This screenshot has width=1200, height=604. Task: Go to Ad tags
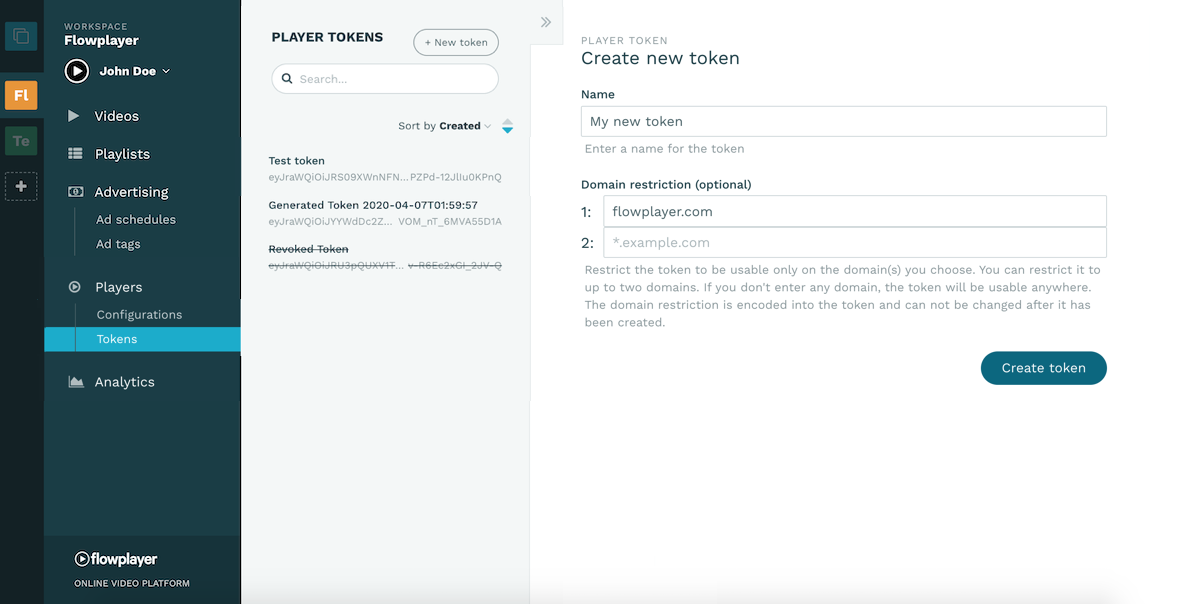click(118, 244)
